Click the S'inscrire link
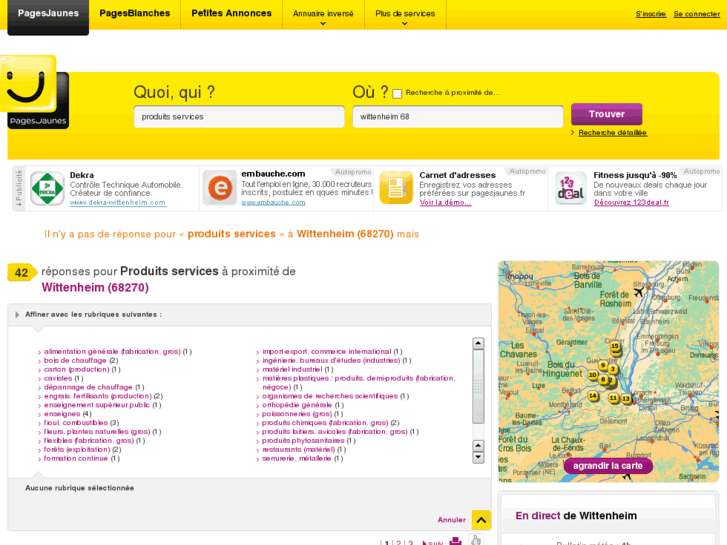This screenshot has width=727, height=545. click(651, 14)
